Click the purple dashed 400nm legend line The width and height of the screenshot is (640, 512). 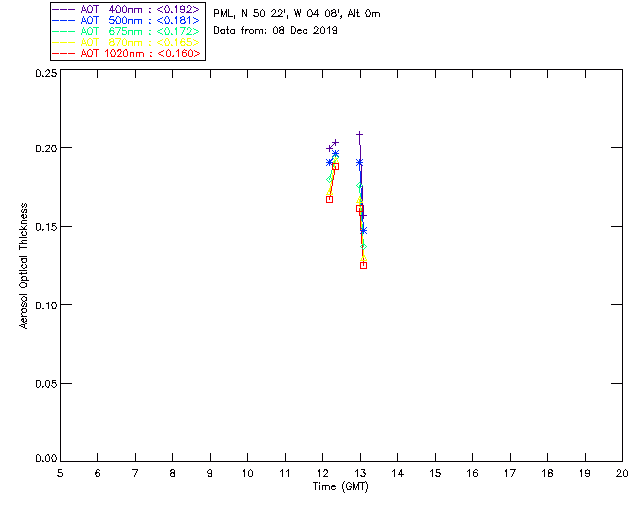tap(64, 9)
